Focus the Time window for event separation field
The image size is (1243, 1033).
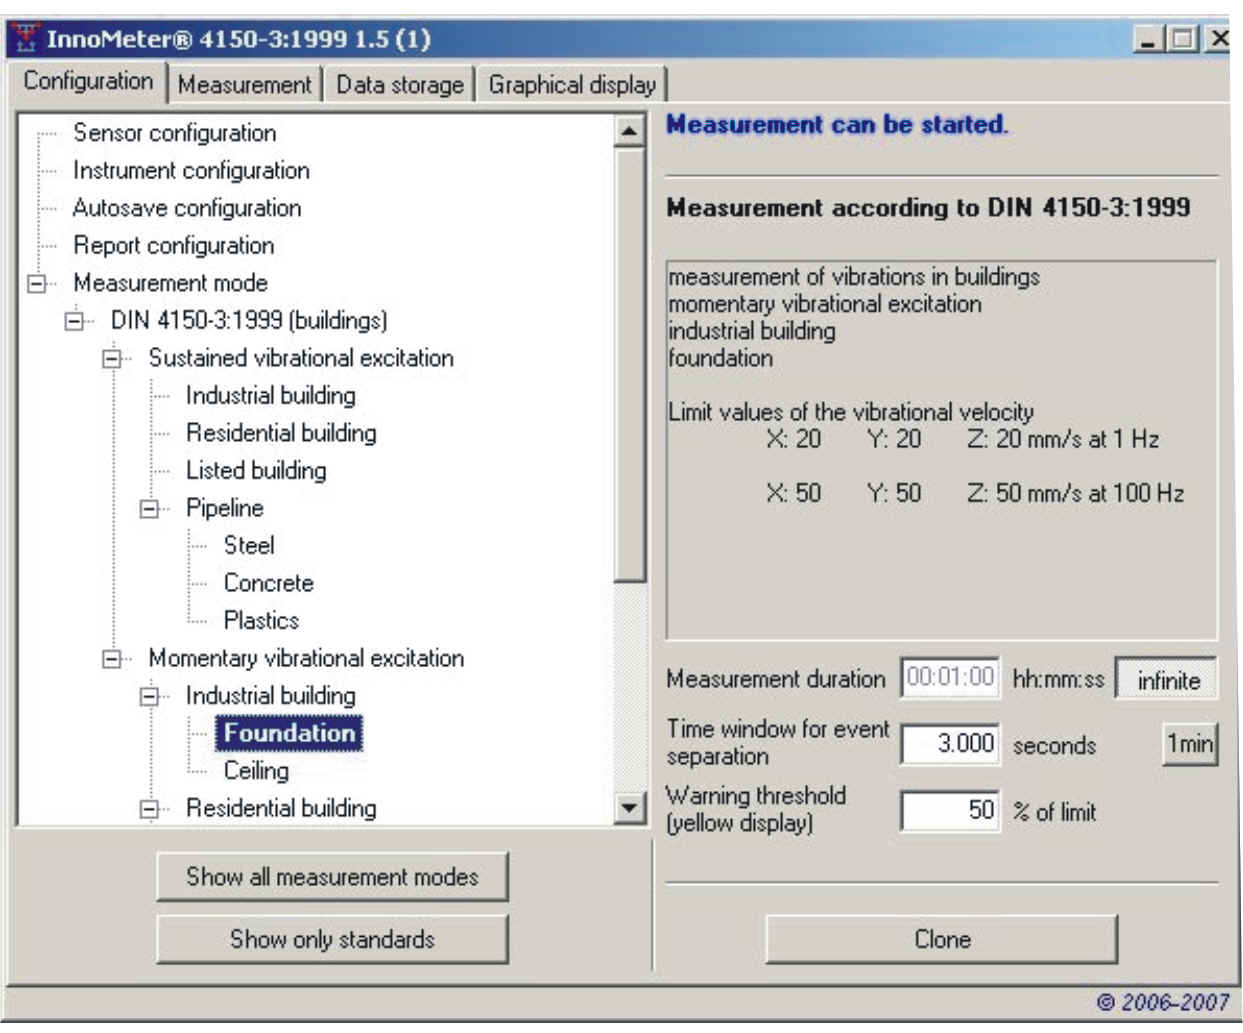tap(950, 744)
